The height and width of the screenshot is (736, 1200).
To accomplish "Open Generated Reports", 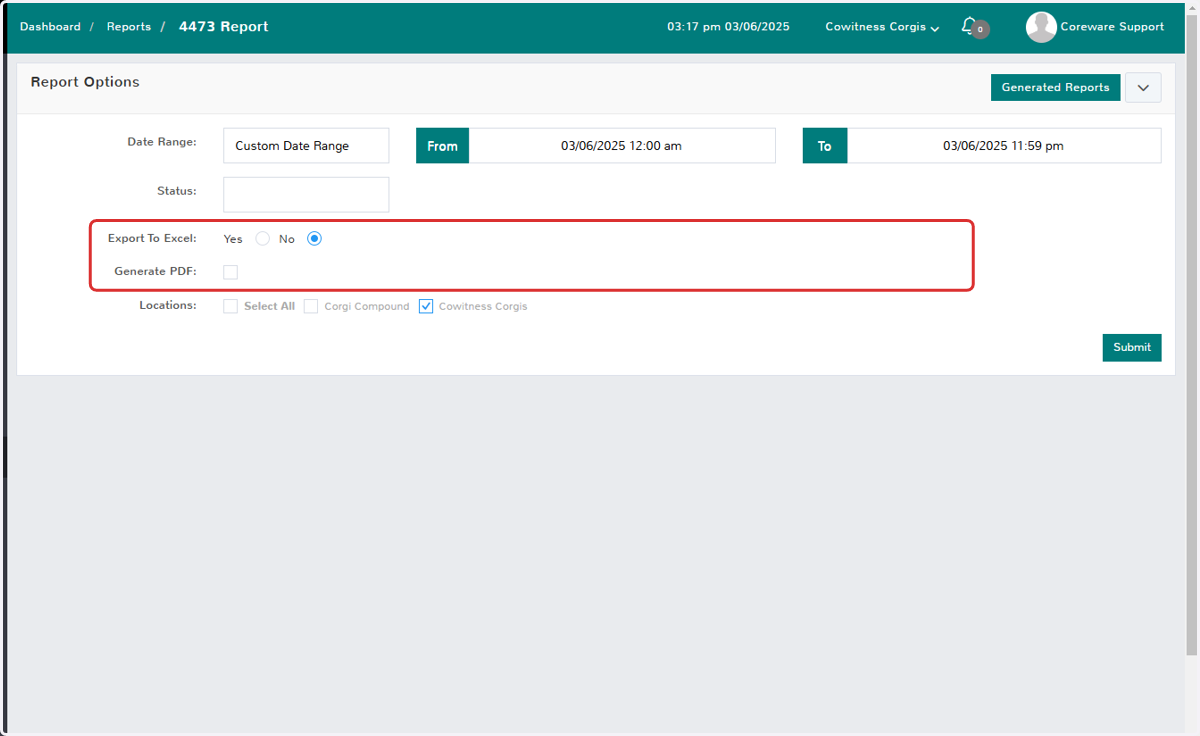I will [1055, 87].
